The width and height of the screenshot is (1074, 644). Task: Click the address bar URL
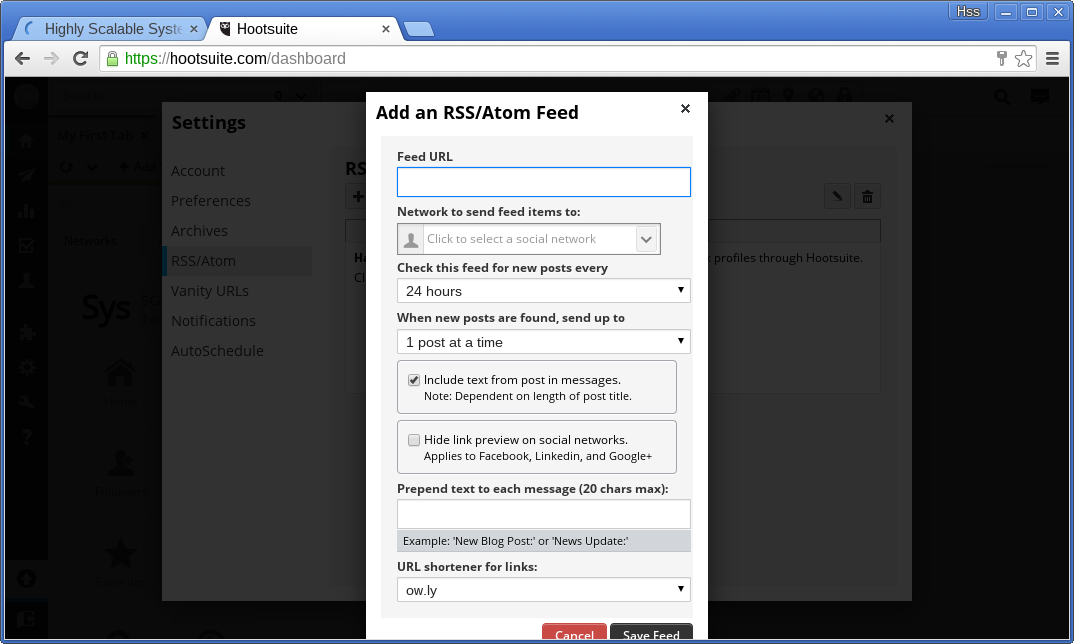235,58
